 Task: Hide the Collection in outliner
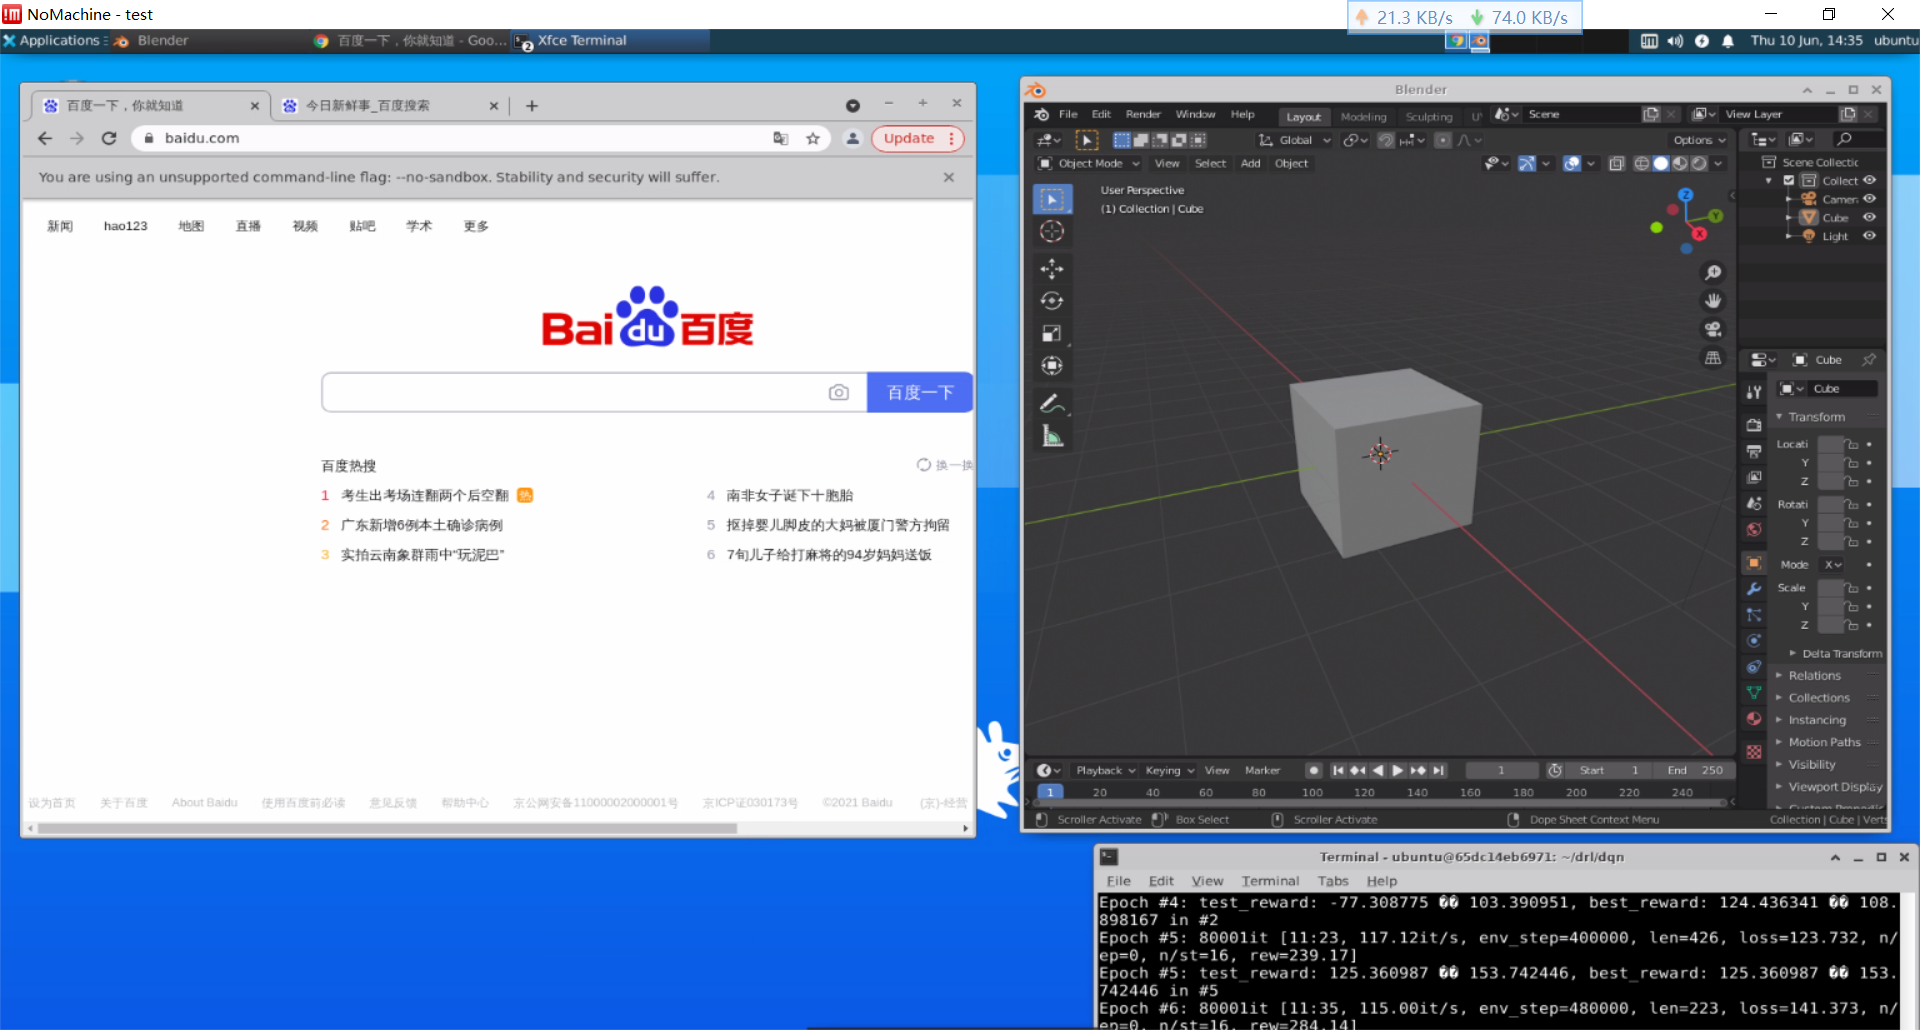coord(1869,181)
